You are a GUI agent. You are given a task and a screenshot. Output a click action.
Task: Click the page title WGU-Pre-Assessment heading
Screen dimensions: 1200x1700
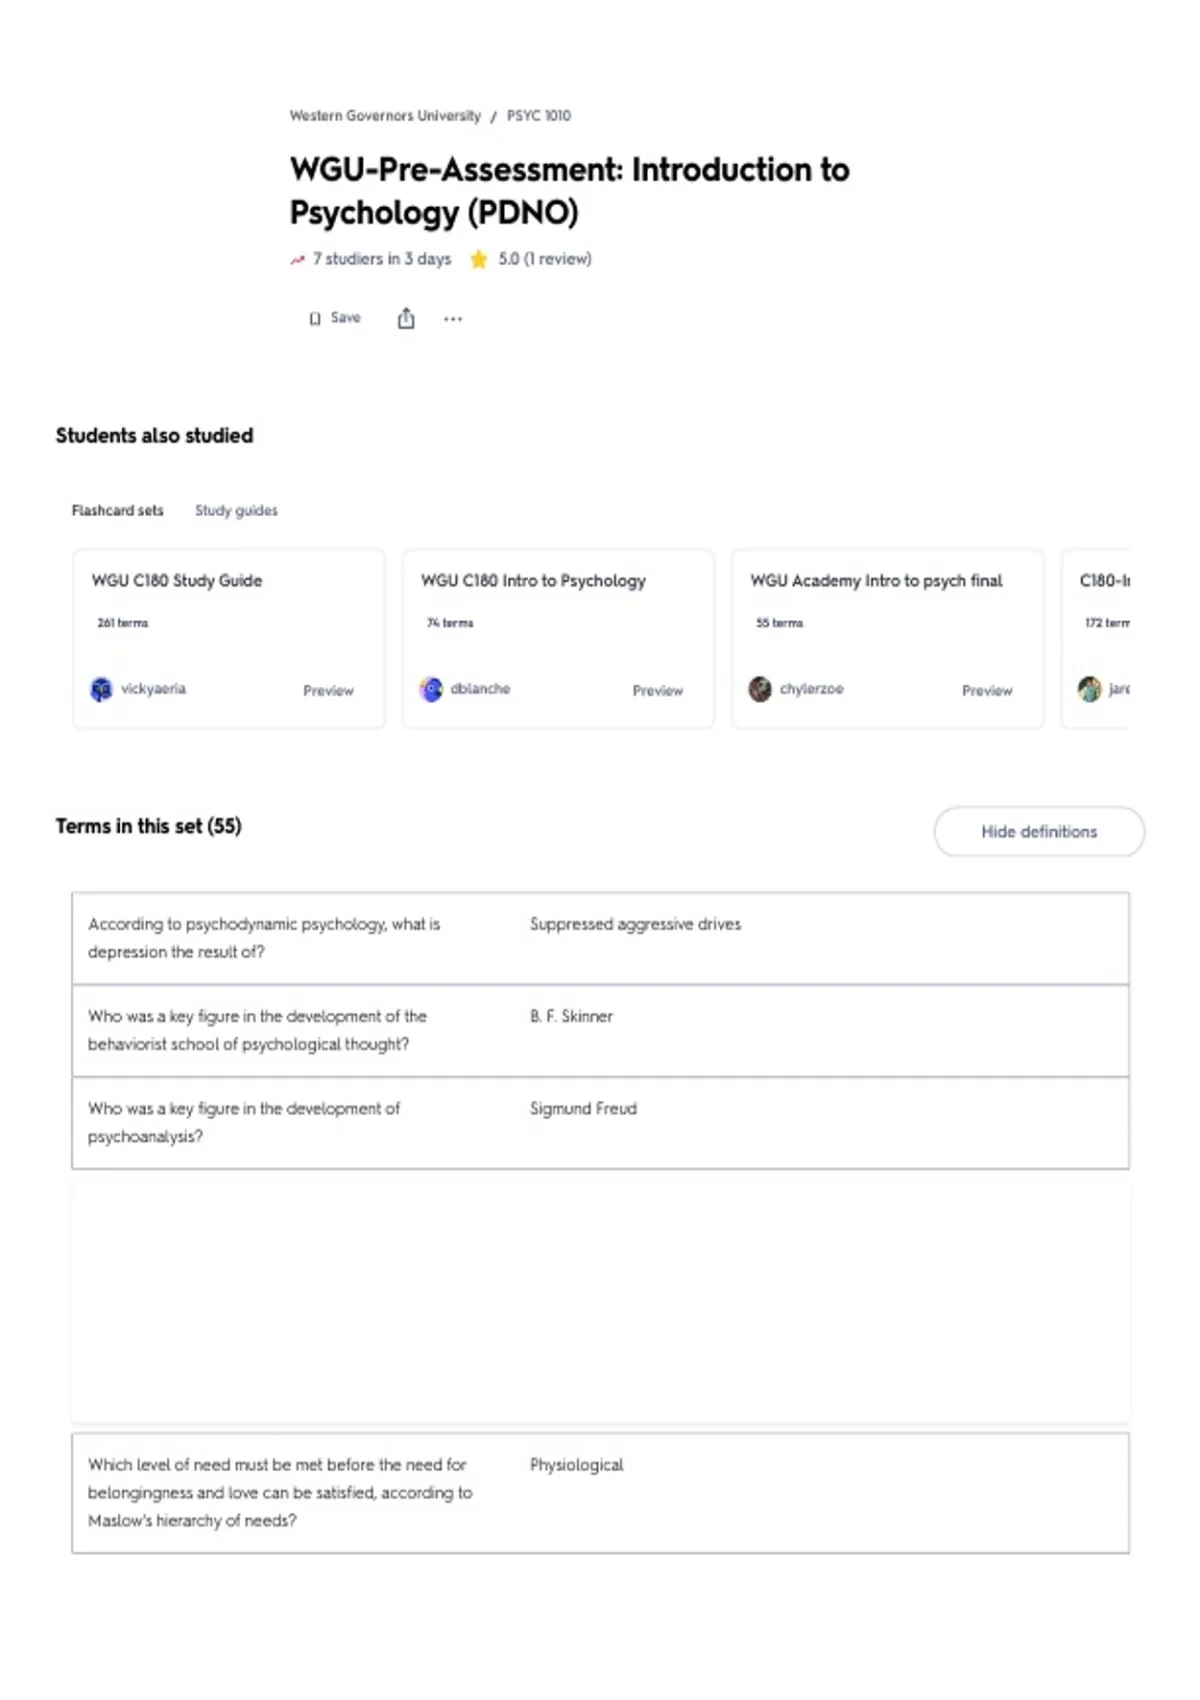(569, 191)
